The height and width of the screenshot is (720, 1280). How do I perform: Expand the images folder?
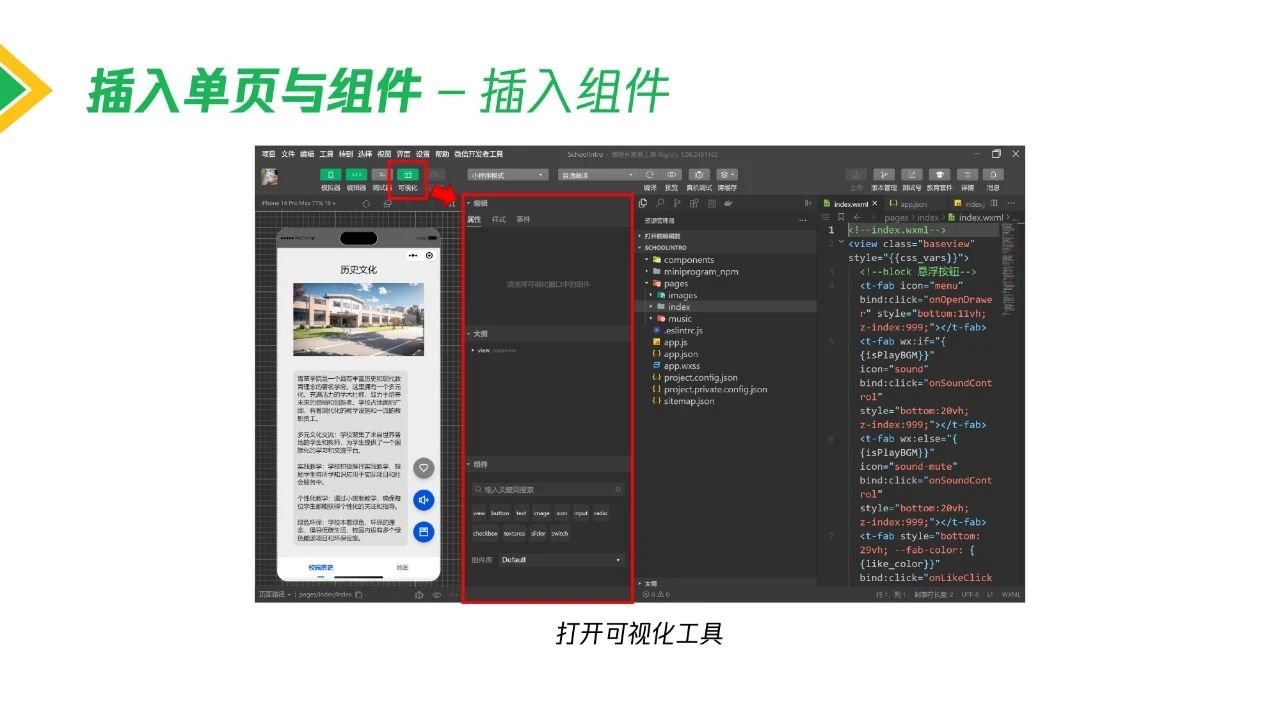click(682, 295)
